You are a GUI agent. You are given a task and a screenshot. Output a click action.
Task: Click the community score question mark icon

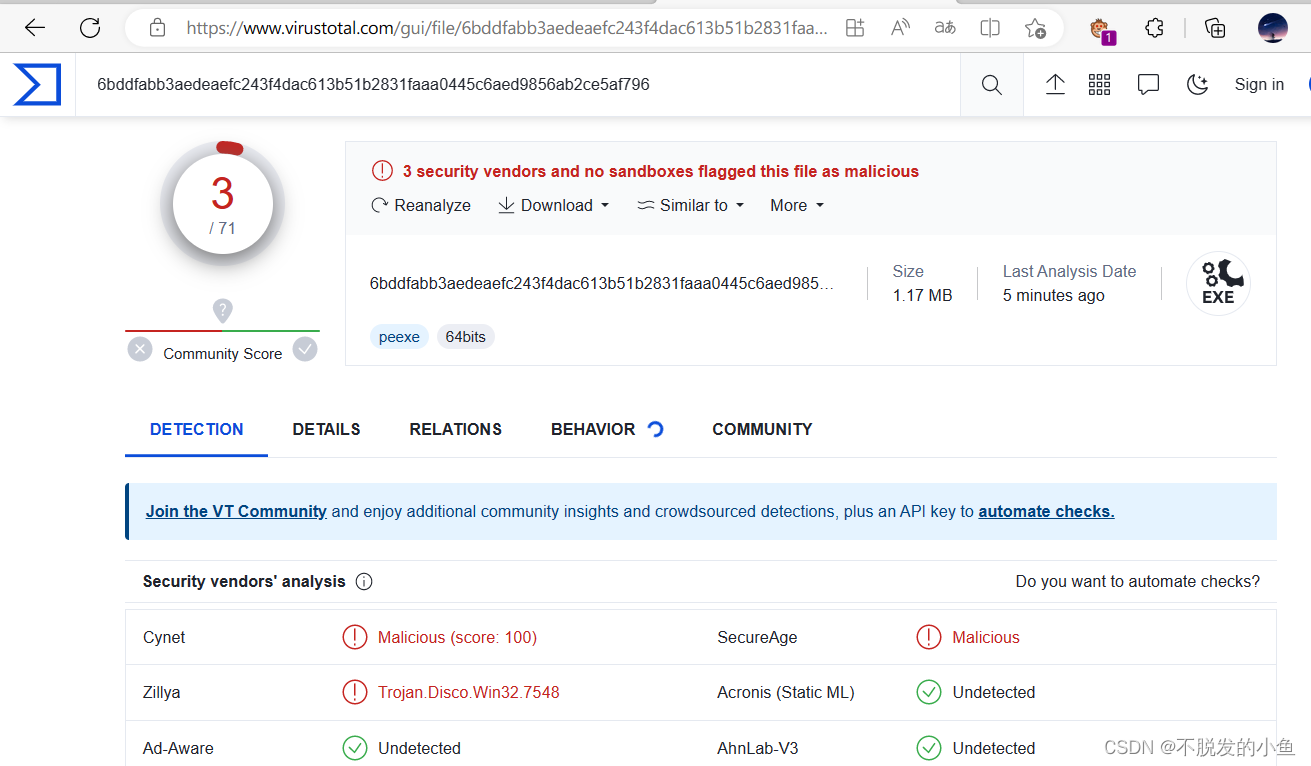point(222,310)
